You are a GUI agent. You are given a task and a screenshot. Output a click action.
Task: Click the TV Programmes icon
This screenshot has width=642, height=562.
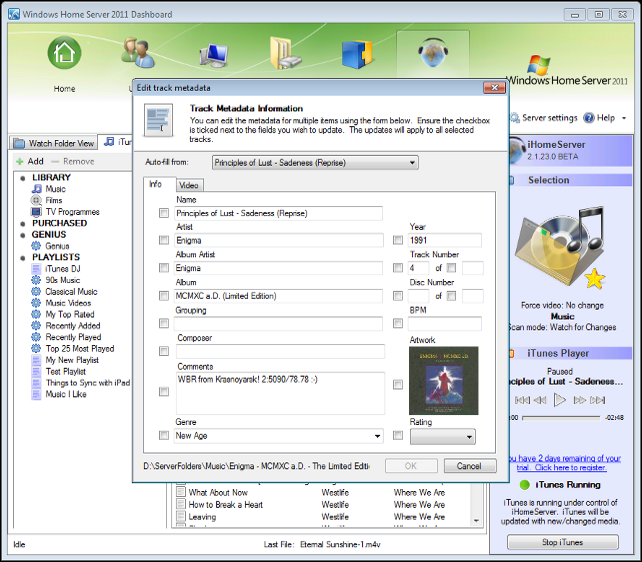pyautogui.click(x=36, y=212)
